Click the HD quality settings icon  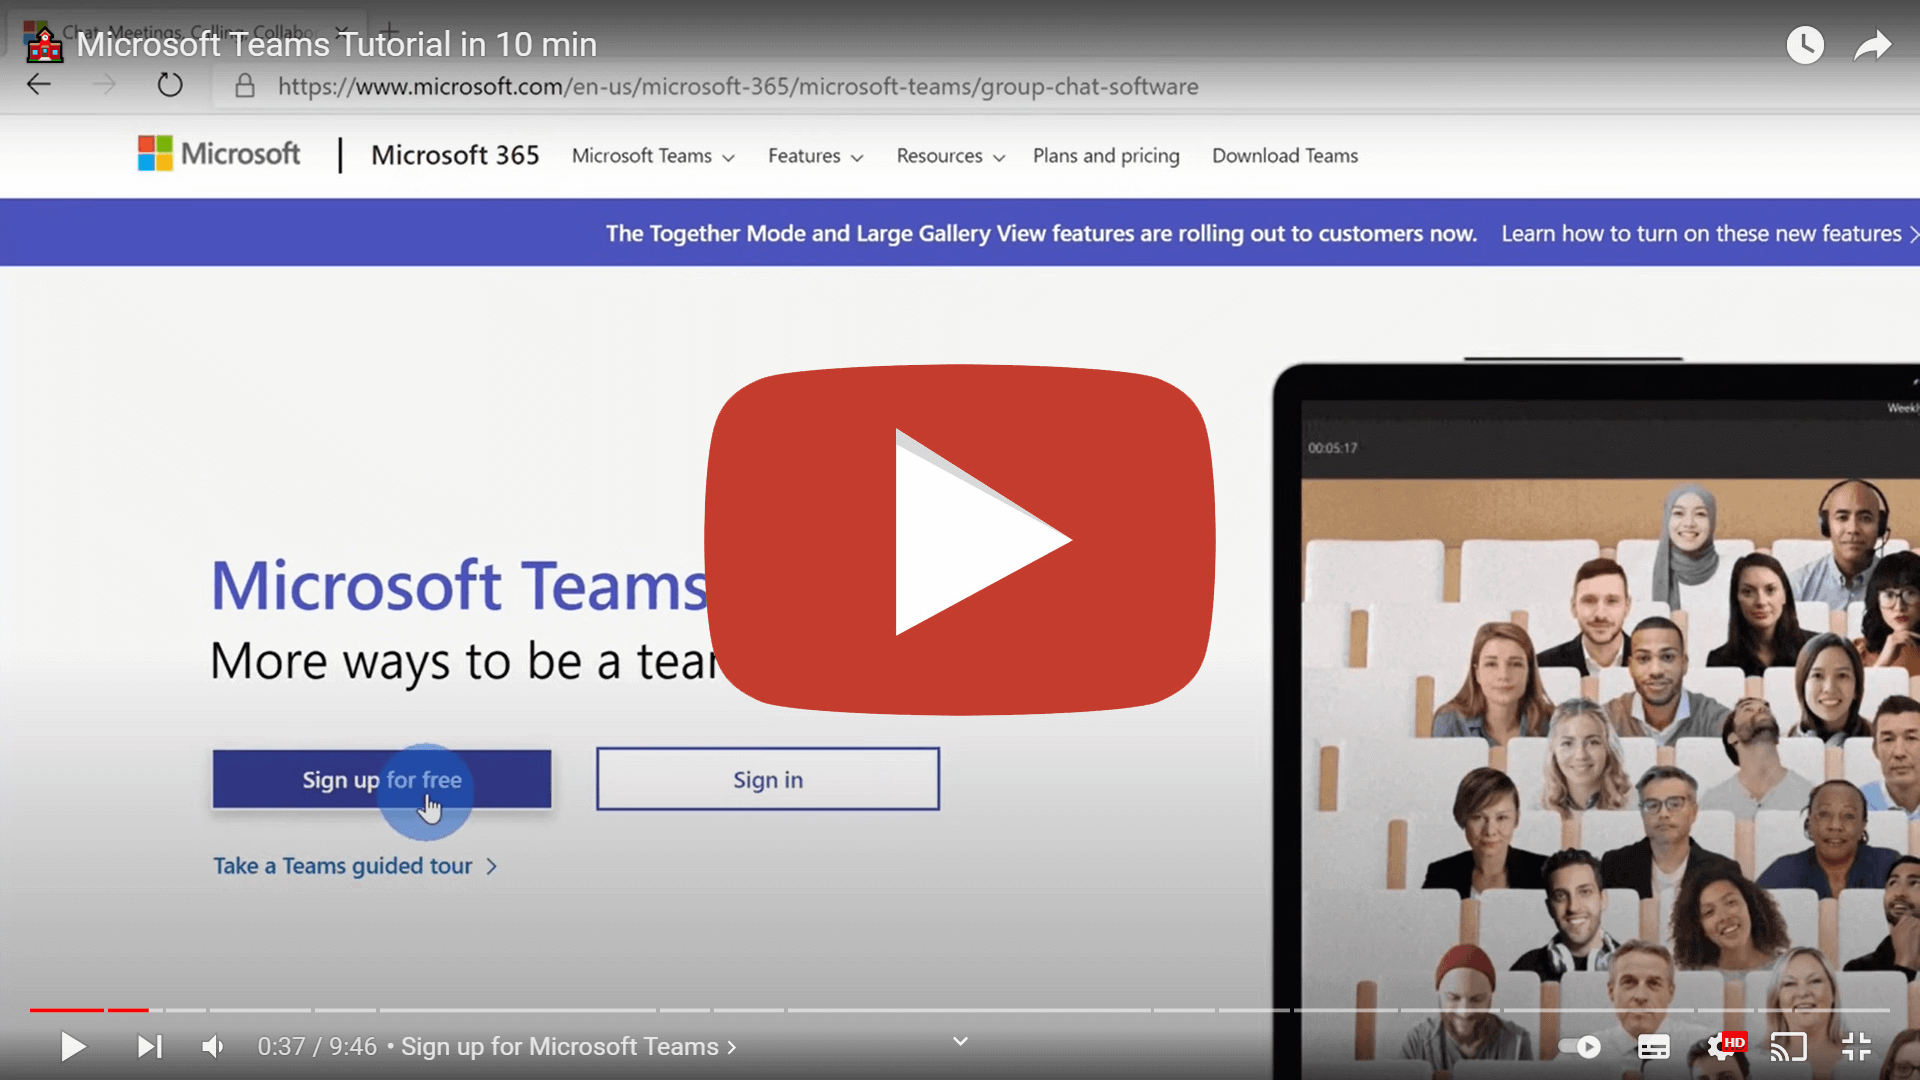click(1720, 1046)
